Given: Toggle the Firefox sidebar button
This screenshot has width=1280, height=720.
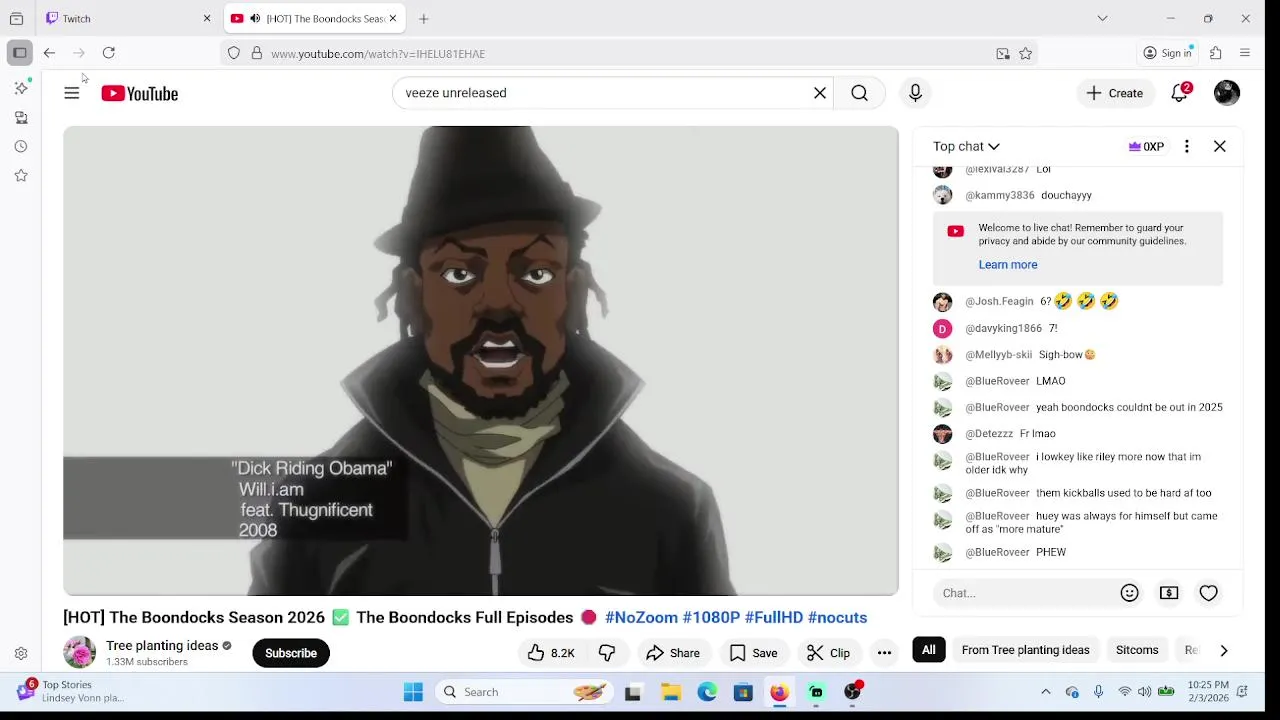Looking at the screenshot, I should click(x=20, y=53).
